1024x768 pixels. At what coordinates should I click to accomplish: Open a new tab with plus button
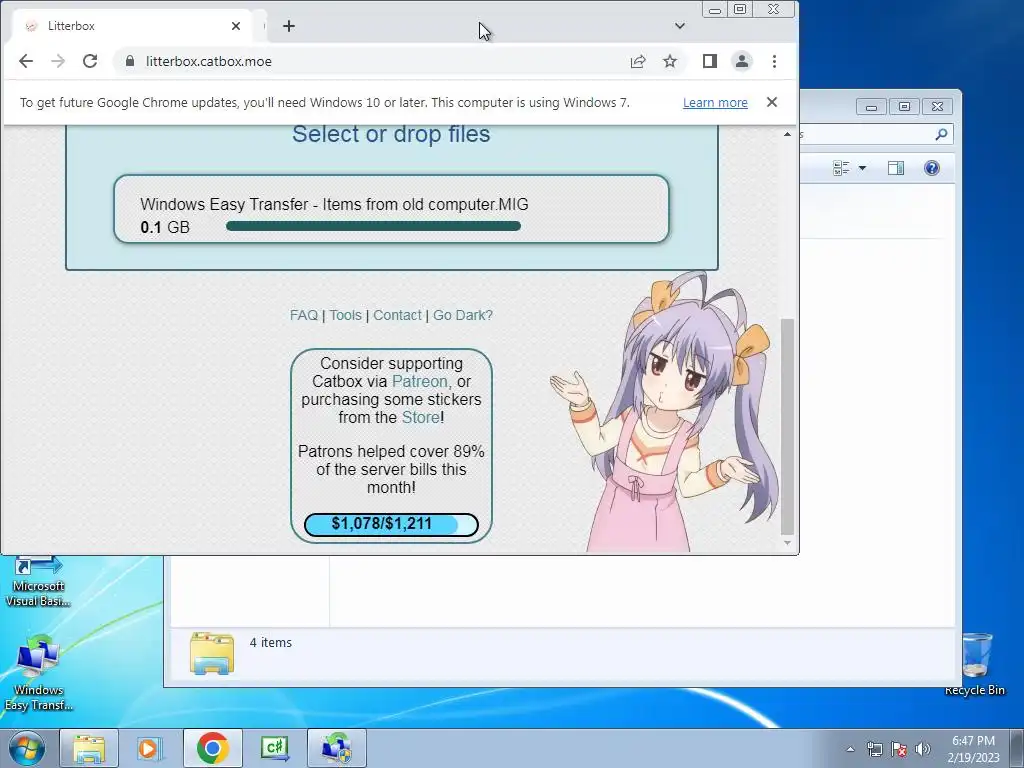tap(289, 26)
